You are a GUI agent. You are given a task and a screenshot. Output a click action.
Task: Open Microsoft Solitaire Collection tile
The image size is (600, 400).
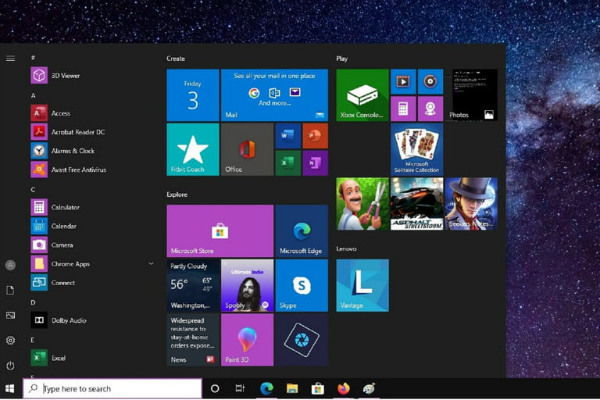pos(417,149)
